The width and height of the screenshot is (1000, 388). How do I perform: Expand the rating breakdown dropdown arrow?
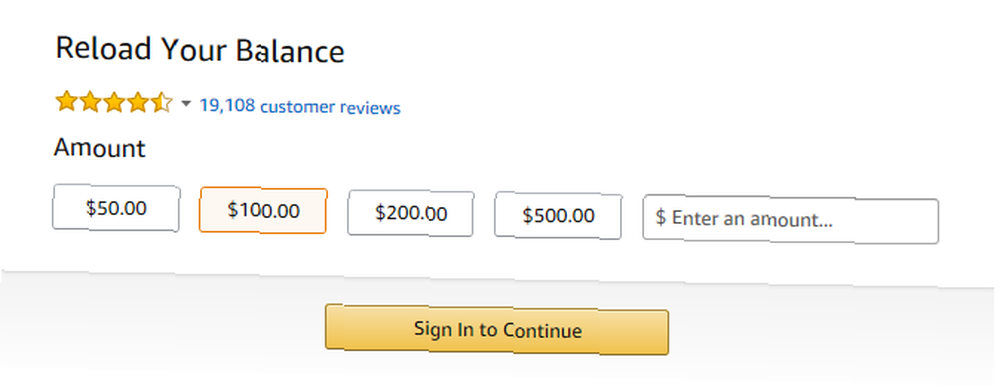tap(186, 103)
